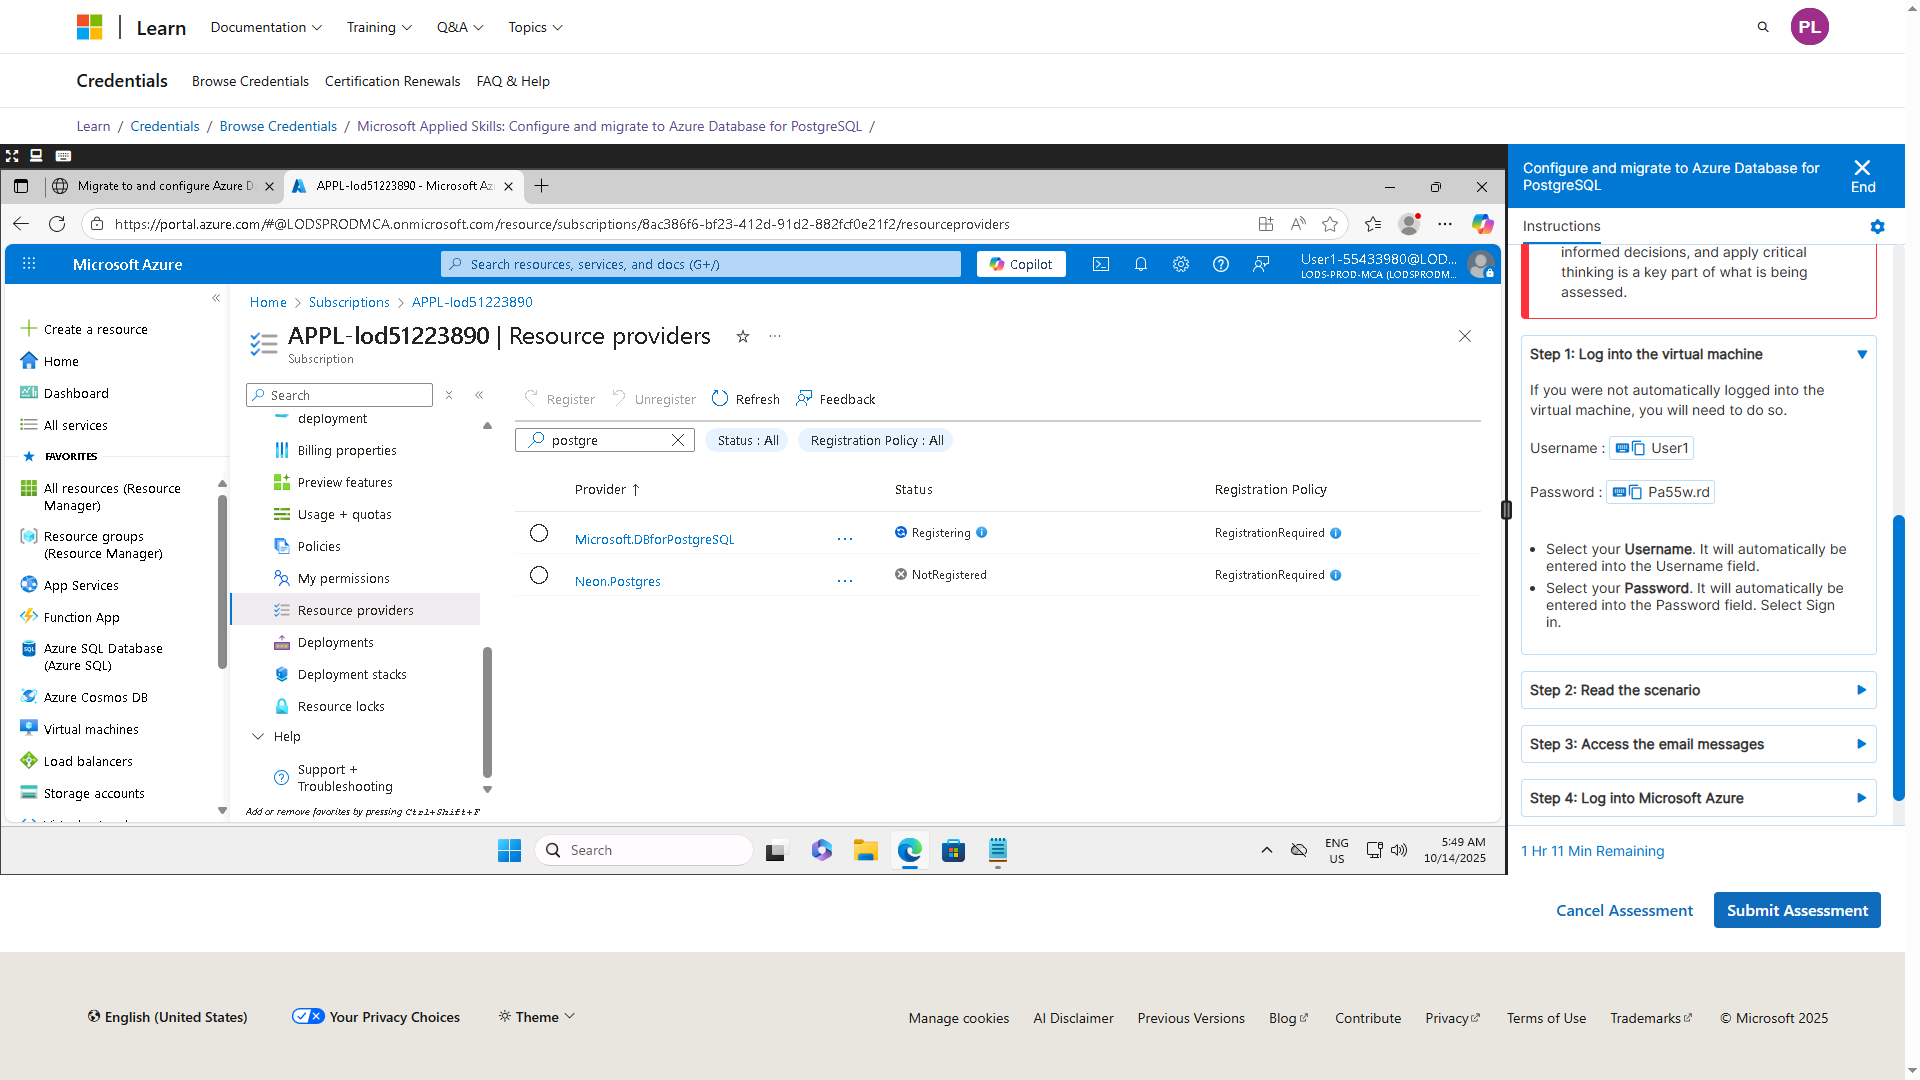Click the Submit Assessment button

[x=1797, y=910]
